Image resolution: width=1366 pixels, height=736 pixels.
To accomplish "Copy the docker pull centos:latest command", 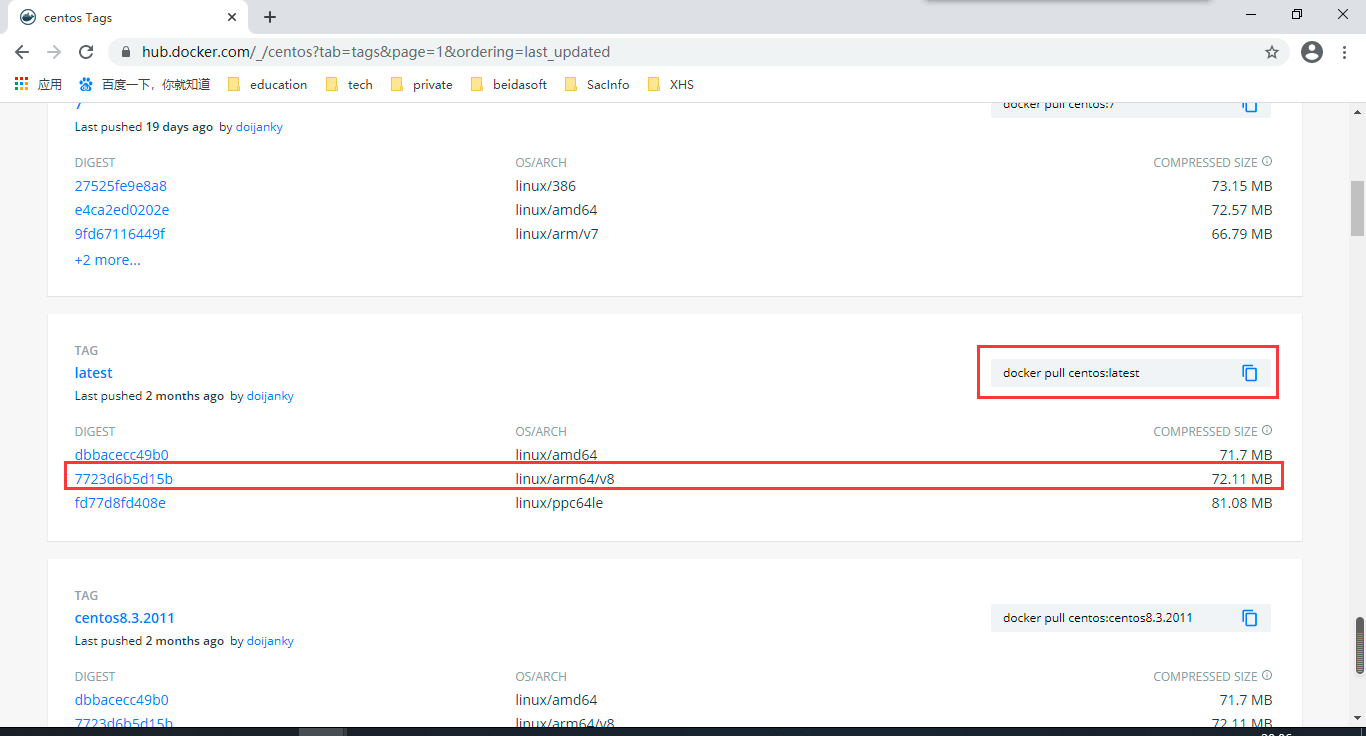I will (1249, 373).
